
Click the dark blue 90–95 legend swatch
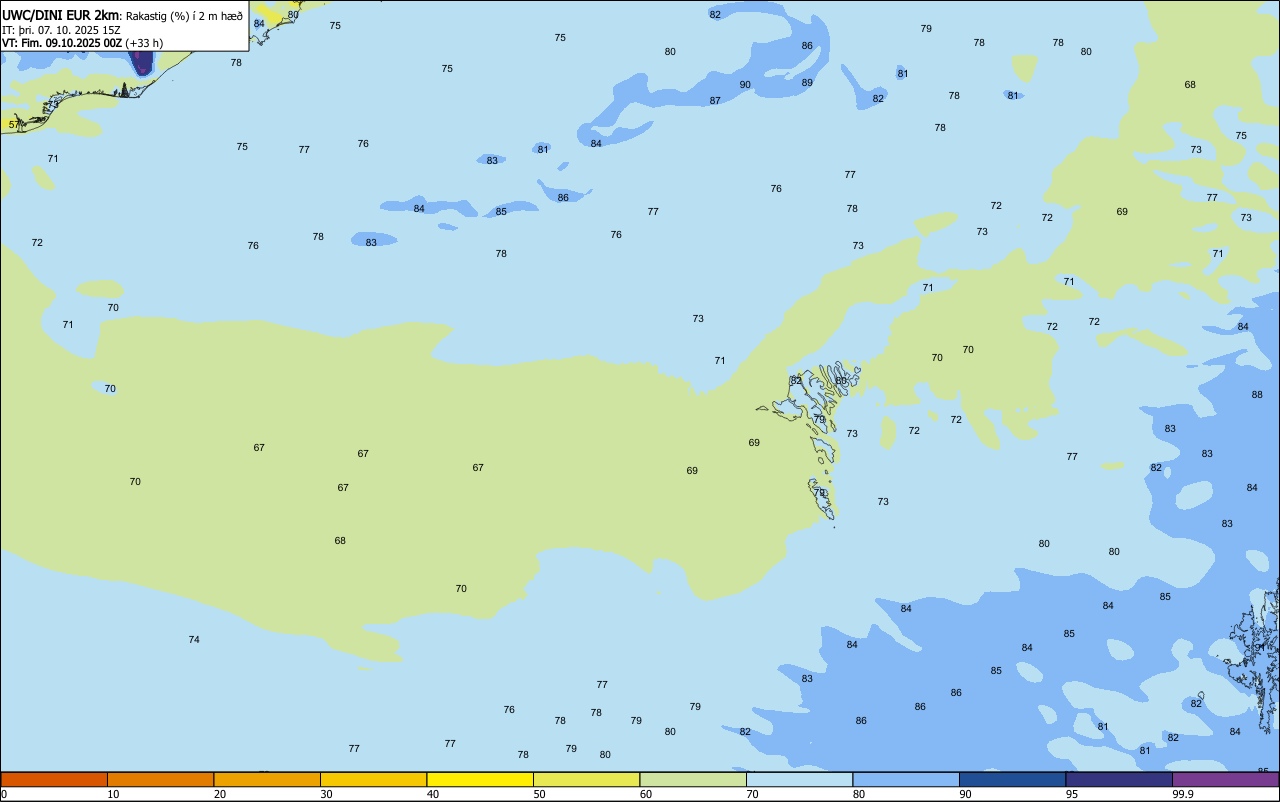1012,779
